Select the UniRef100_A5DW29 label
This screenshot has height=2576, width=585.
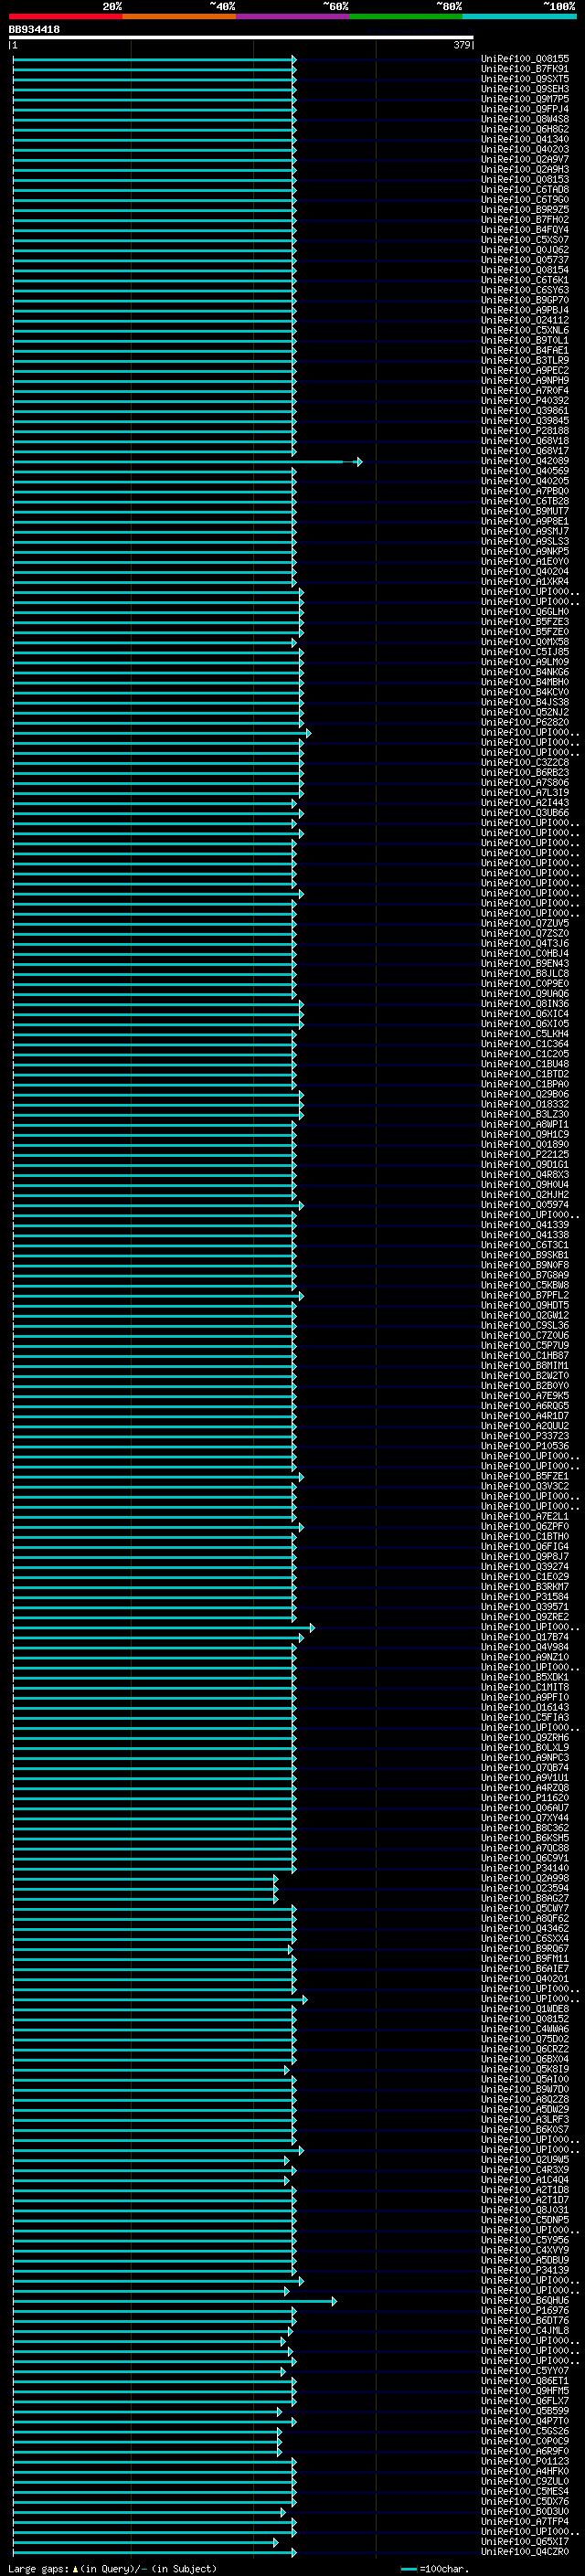point(525,2109)
